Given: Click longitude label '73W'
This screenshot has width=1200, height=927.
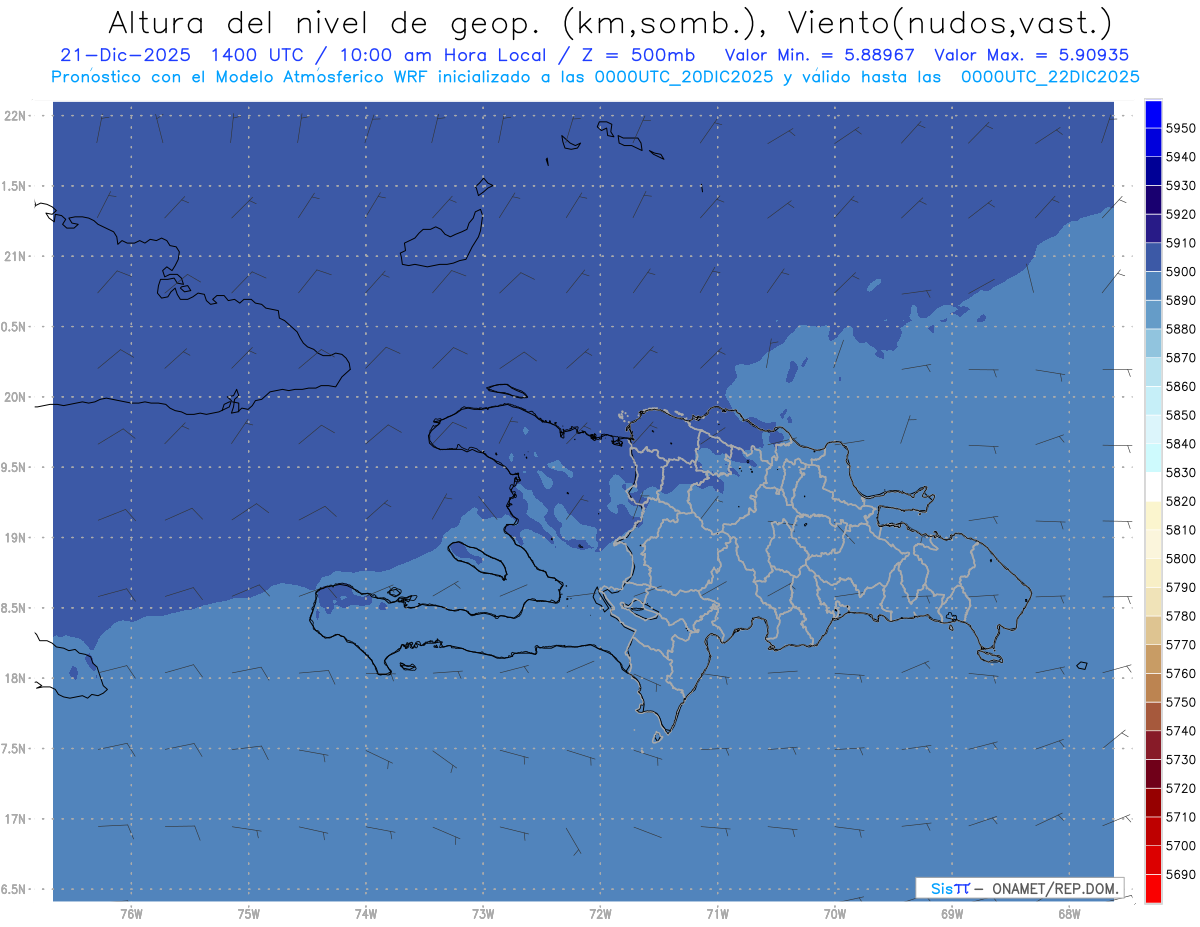Looking at the screenshot, I should coord(483,914).
